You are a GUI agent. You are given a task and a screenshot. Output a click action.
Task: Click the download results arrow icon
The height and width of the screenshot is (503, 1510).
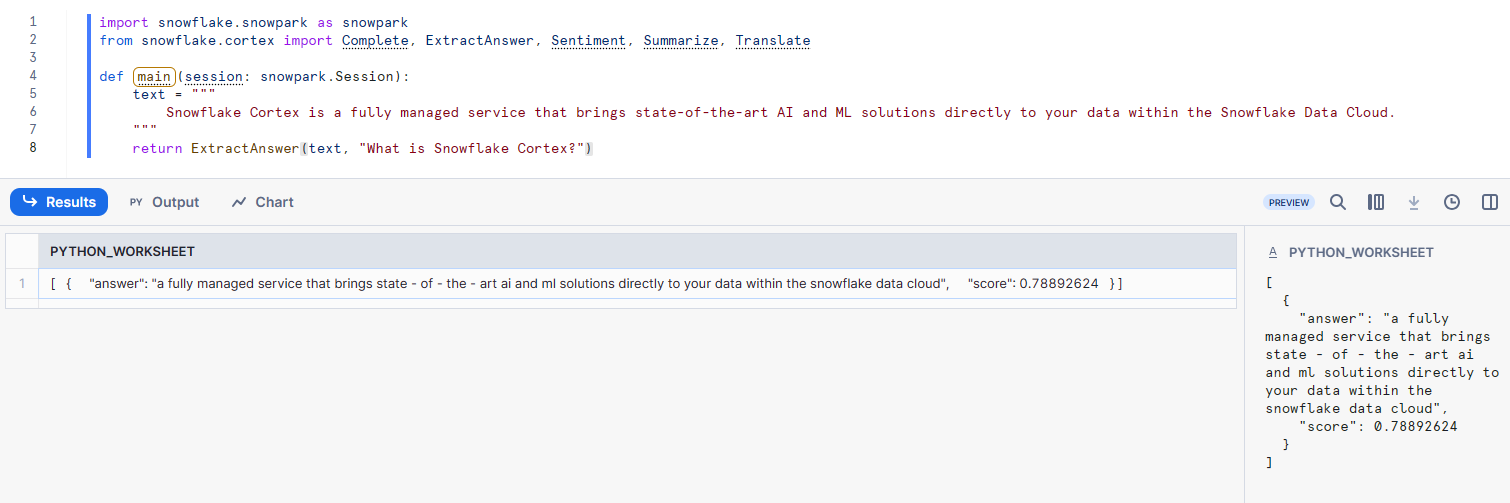point(1414,202)
